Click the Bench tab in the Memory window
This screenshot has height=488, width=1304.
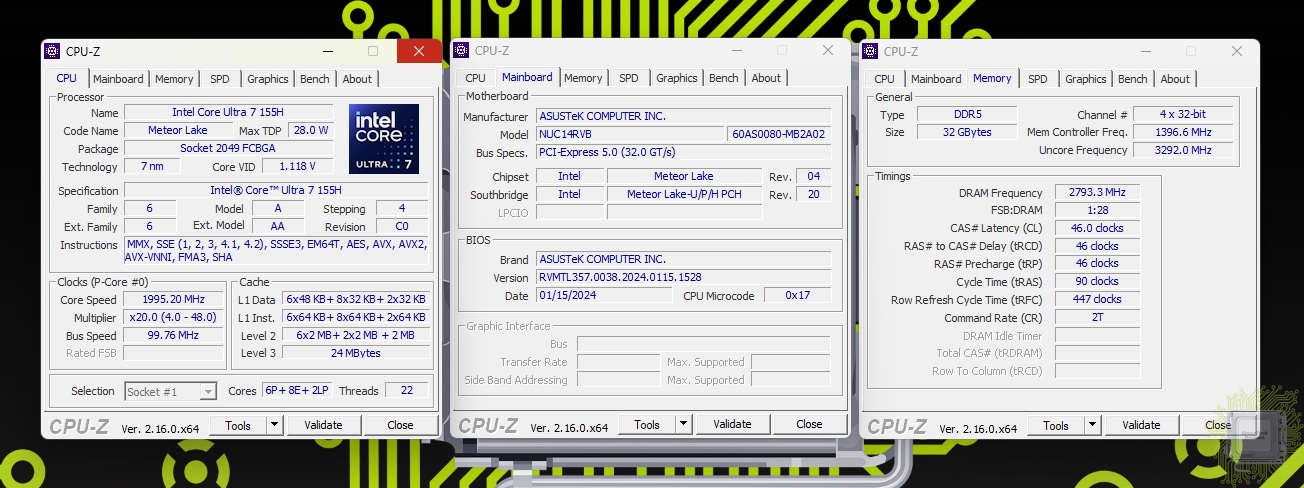1133,79
